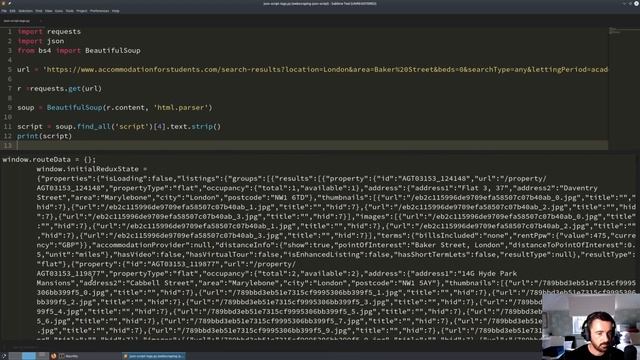Switch to first virtual desktop in pager
This screenshot has width=640, height=360.
point(15,356)
